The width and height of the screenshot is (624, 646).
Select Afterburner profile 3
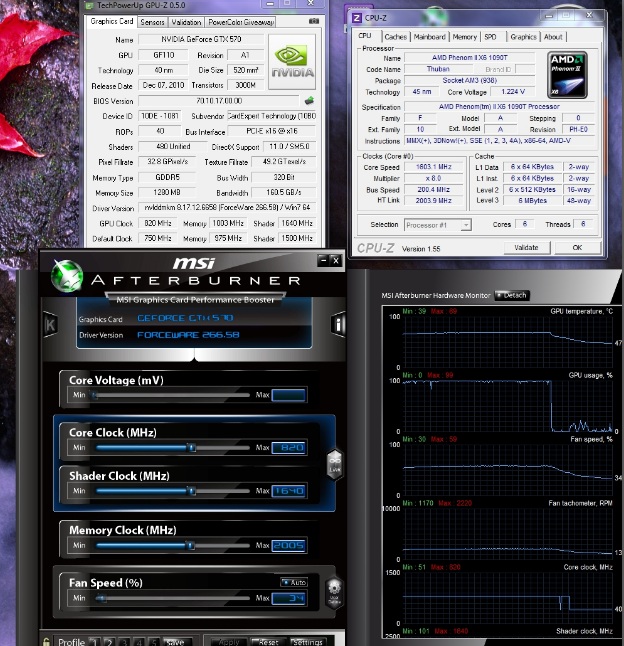click(124, 642)
